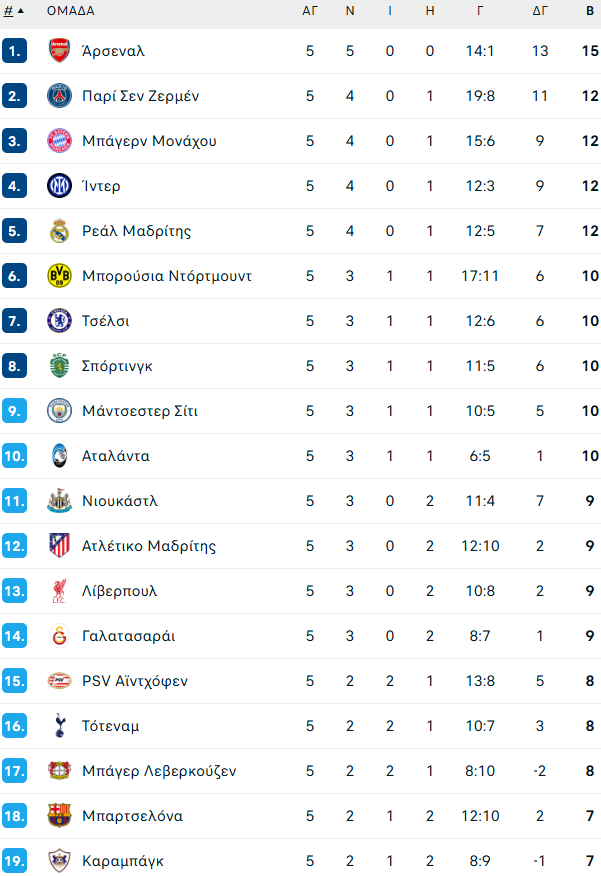The height and width of the screenshot is (876, 601).
Task: Click the Barcelona crest icon
Action: 59,816
